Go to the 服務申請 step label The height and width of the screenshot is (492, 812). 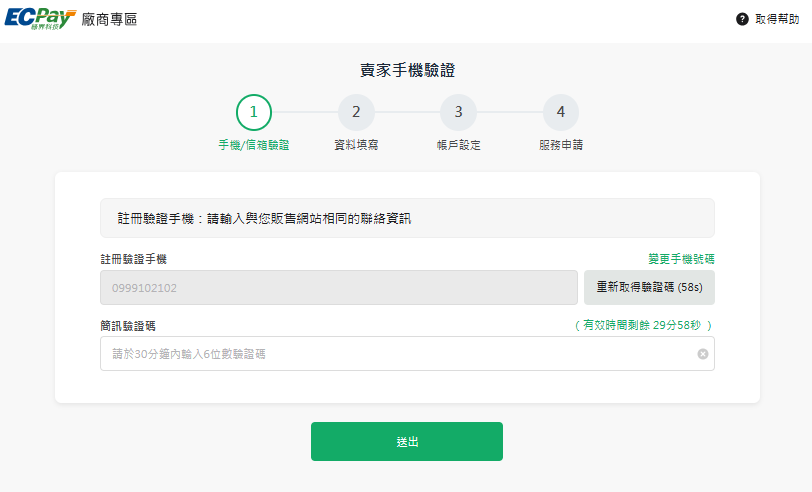pyautogui.click(x=560, y=145)
